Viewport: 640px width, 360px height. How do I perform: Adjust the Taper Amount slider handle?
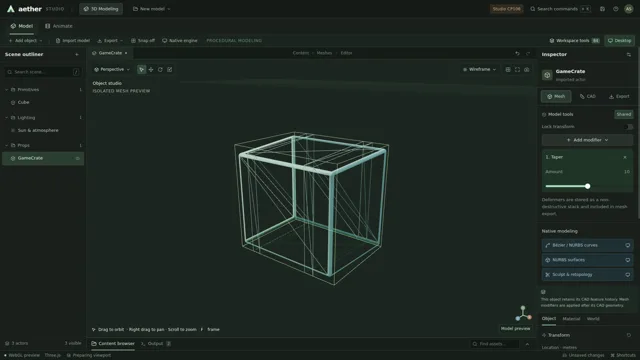(x=587, y=186)
